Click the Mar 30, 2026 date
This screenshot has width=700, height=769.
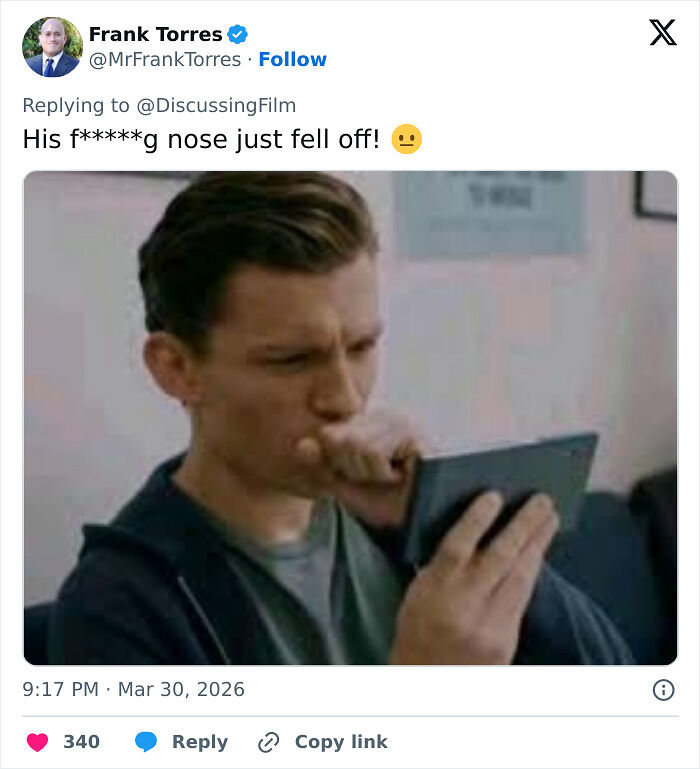coord(181,690)
